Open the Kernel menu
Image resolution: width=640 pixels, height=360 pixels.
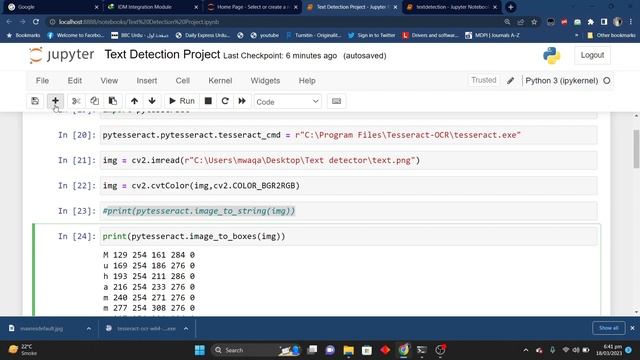(x=220, y=81)
